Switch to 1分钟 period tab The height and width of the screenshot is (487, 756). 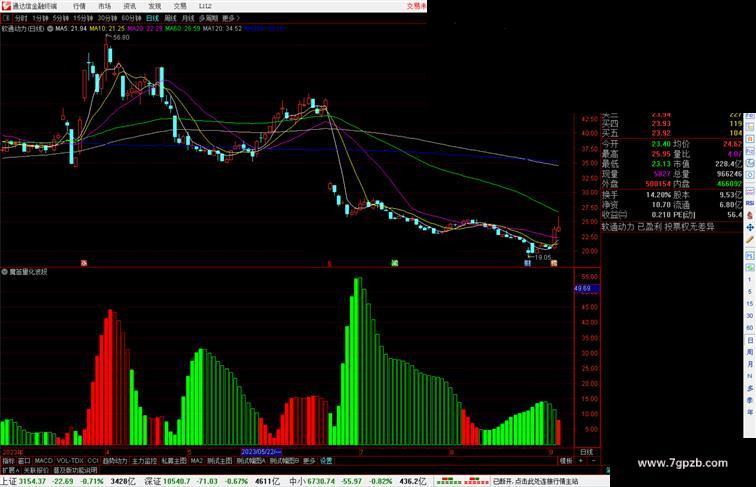[40, 18]
